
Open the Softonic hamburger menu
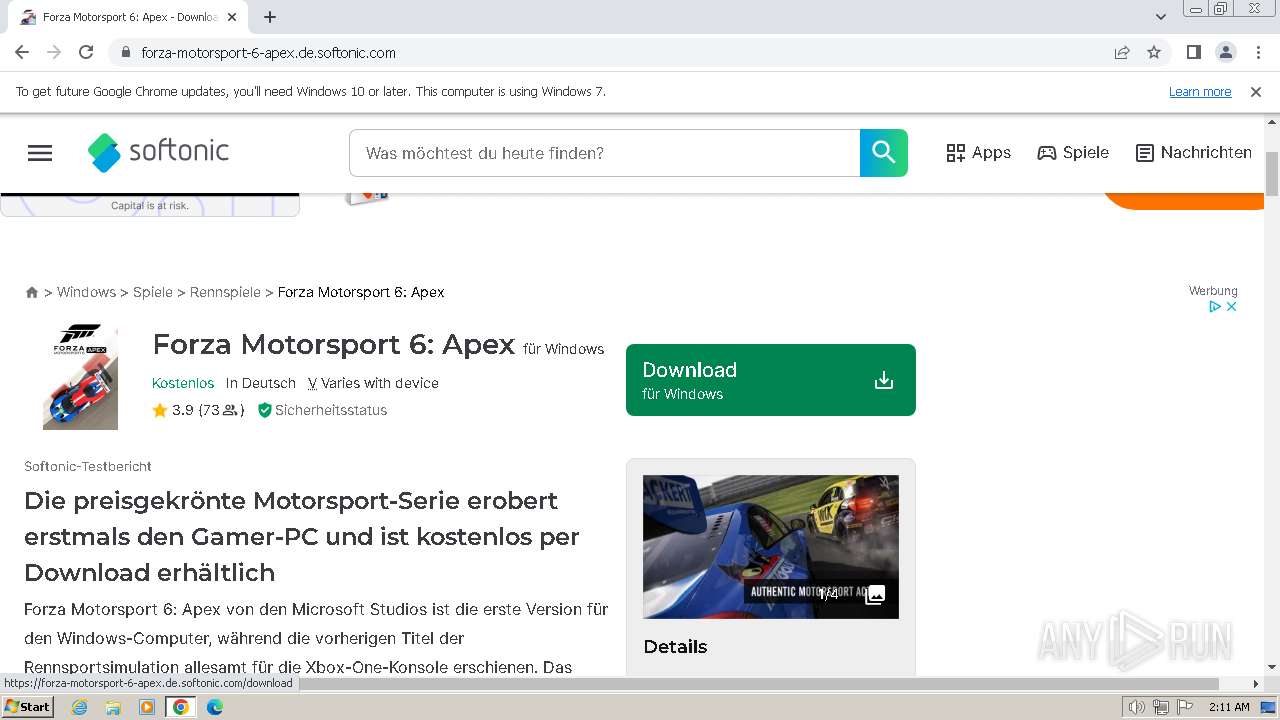click(x=40, y=153)
